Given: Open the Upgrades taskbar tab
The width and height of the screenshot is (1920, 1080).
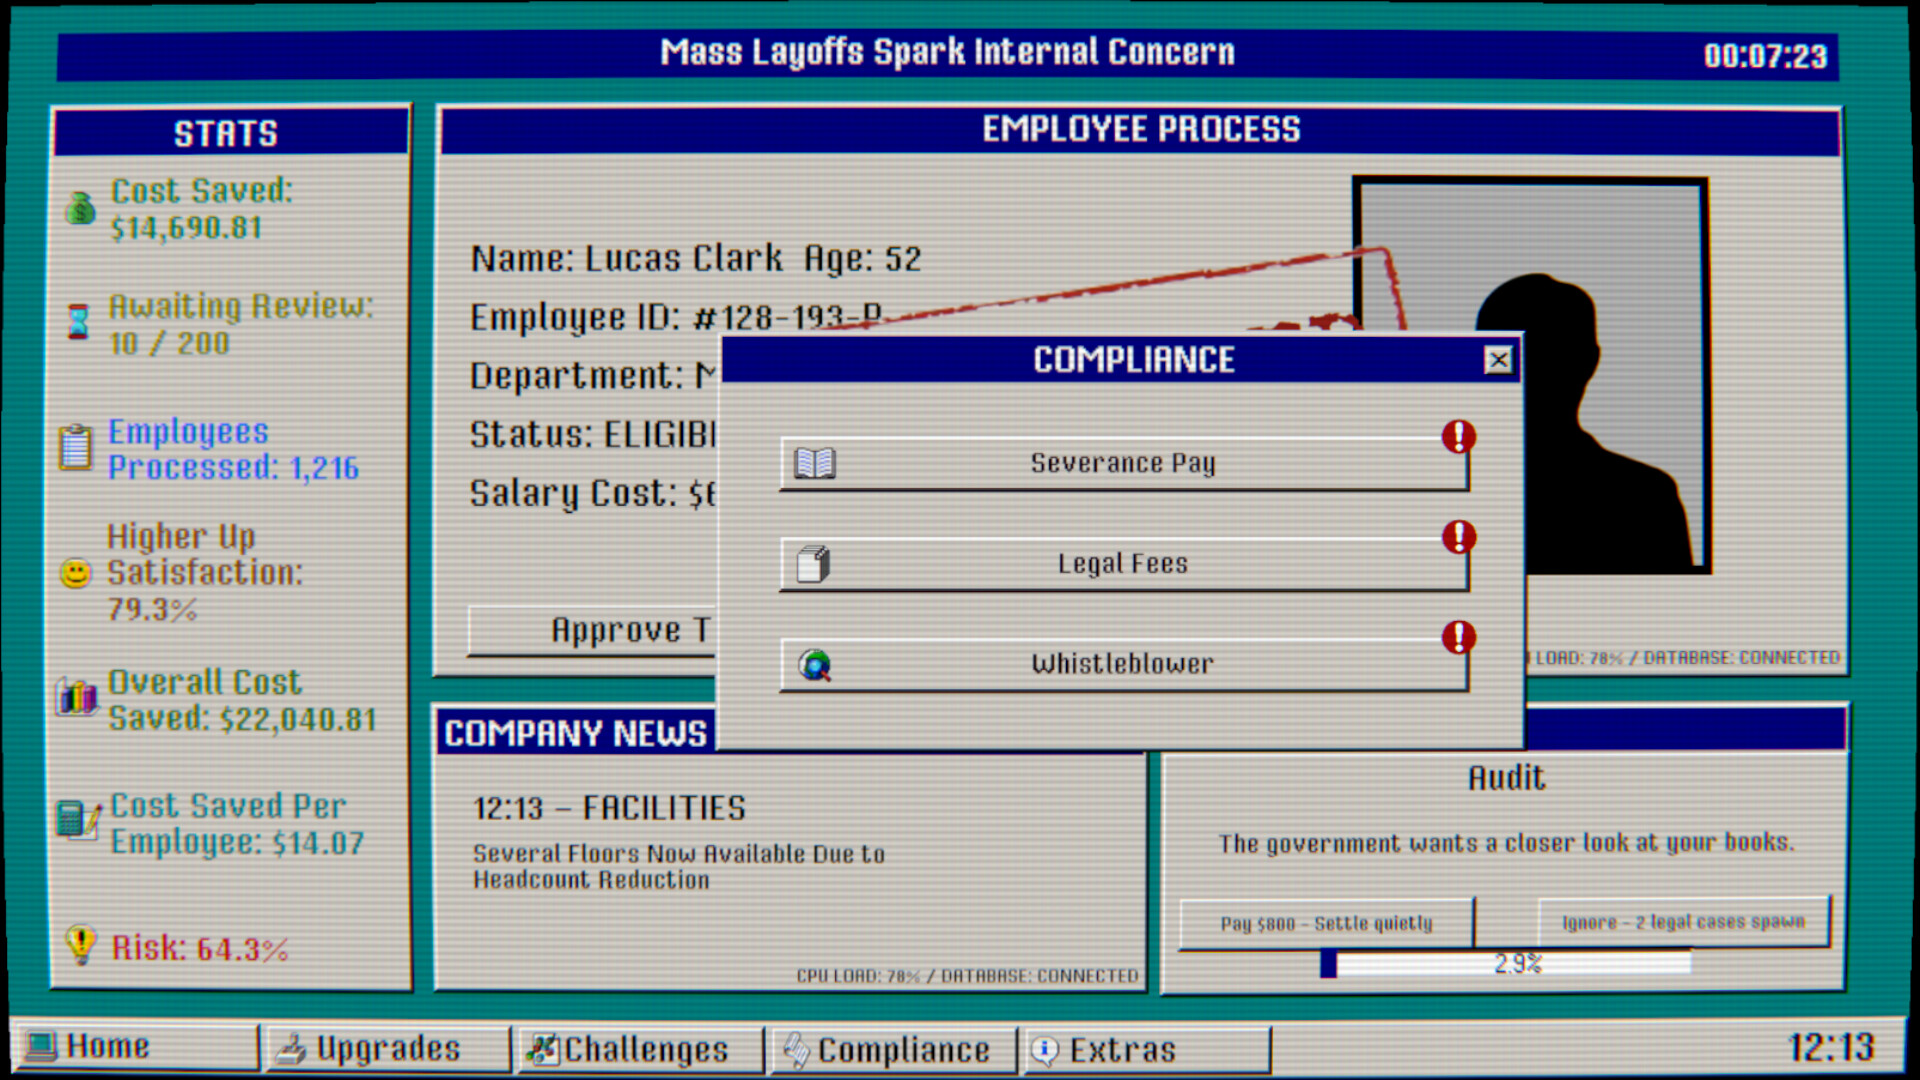Looking at the screenshot, I should [x=388, y=1049].
